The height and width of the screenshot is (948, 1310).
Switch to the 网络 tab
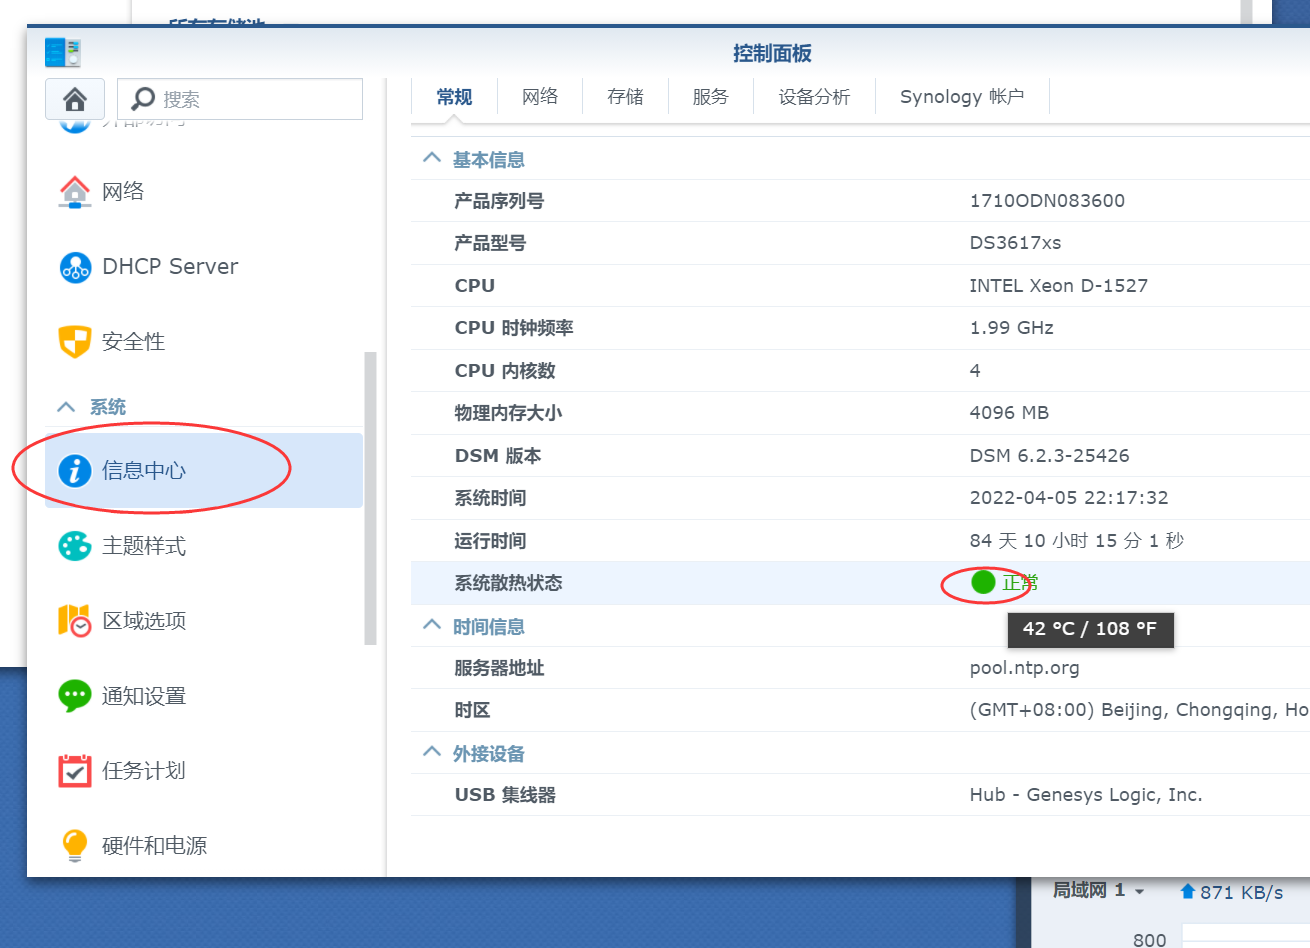540,97
